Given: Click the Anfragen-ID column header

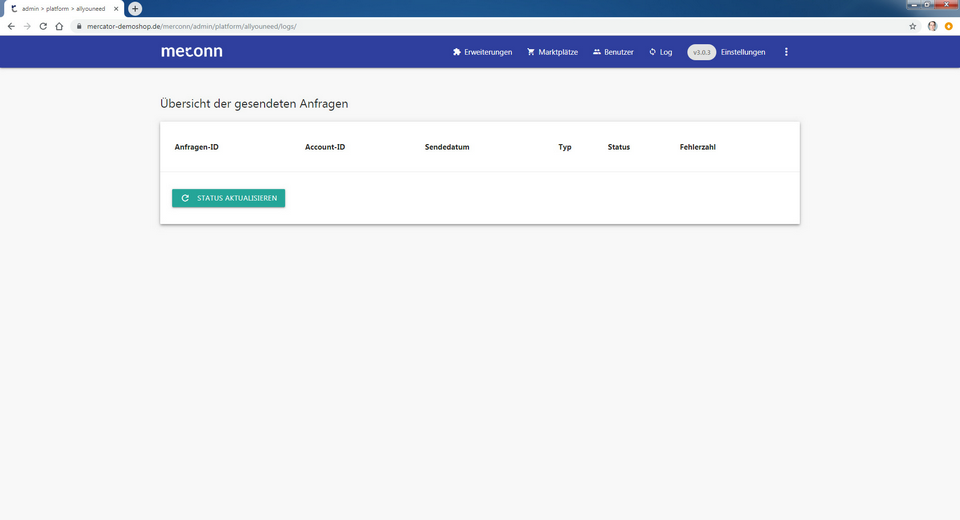Looking at the screenshot, I should 196,147.
